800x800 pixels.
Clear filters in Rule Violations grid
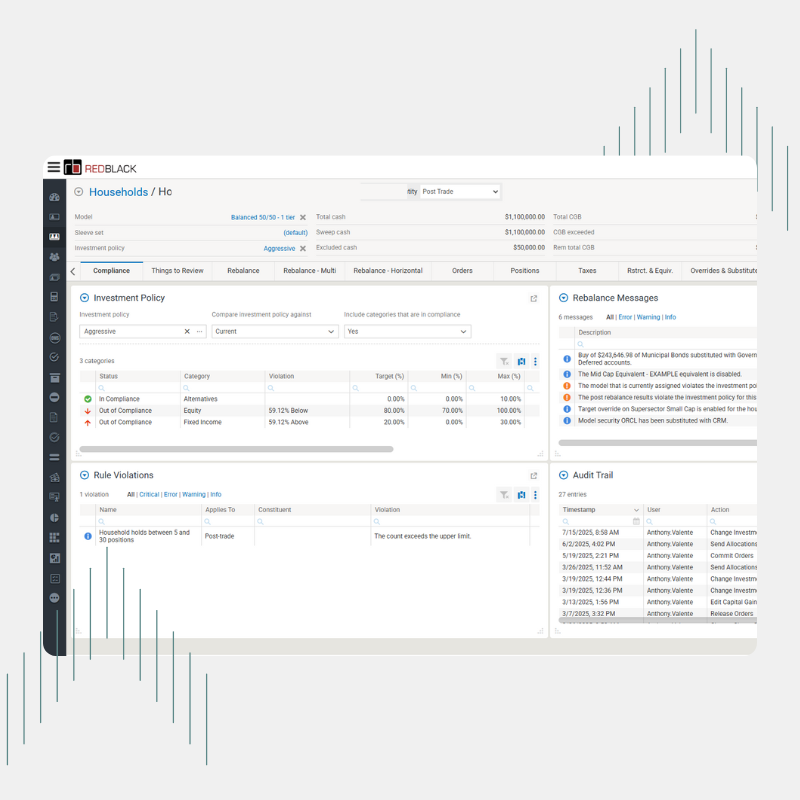click(x=504, y=494)
